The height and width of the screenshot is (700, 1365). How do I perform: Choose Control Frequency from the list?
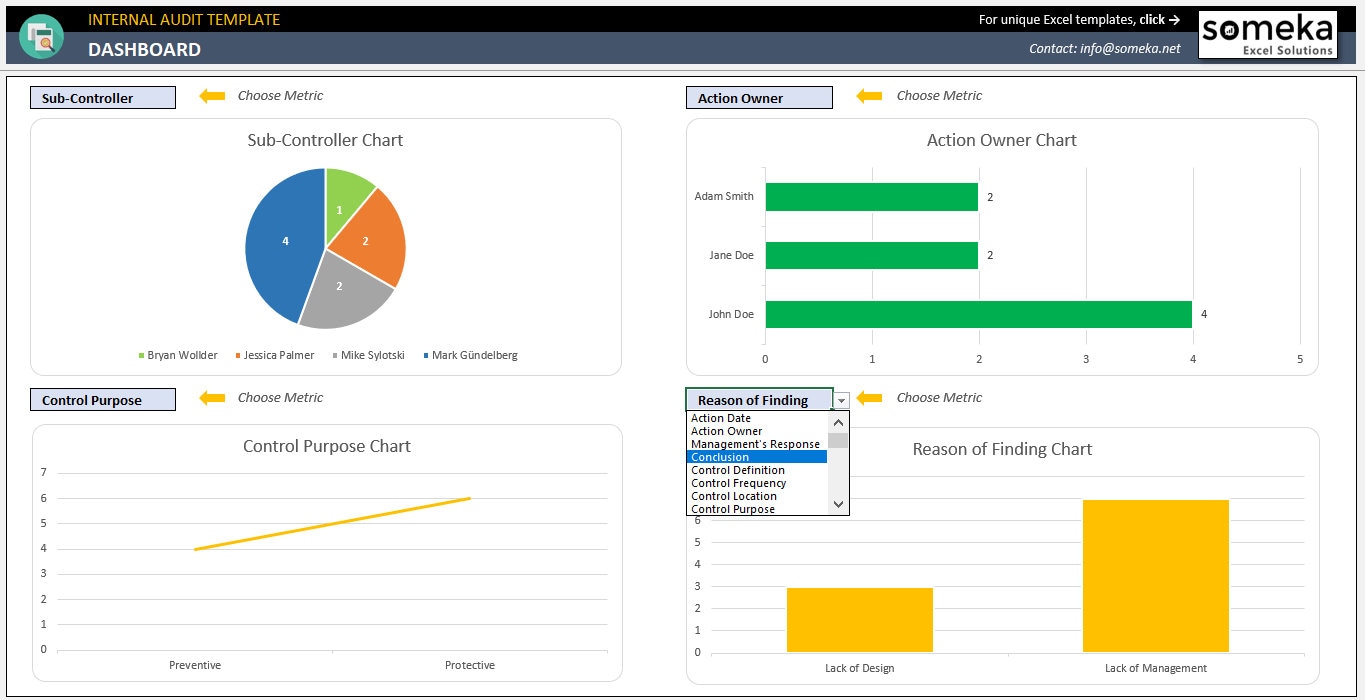coord(757,483)
